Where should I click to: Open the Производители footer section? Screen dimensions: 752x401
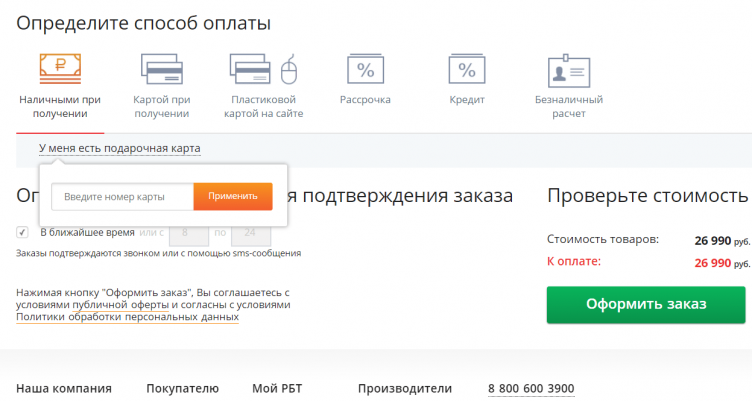point(405,389)
